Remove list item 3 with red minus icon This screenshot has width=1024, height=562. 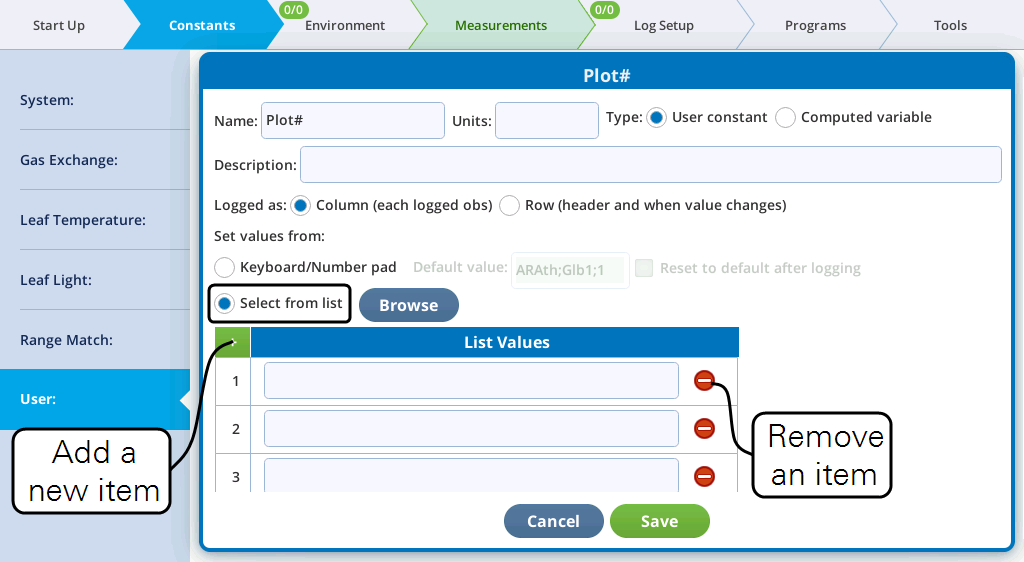tap(704, 476)
